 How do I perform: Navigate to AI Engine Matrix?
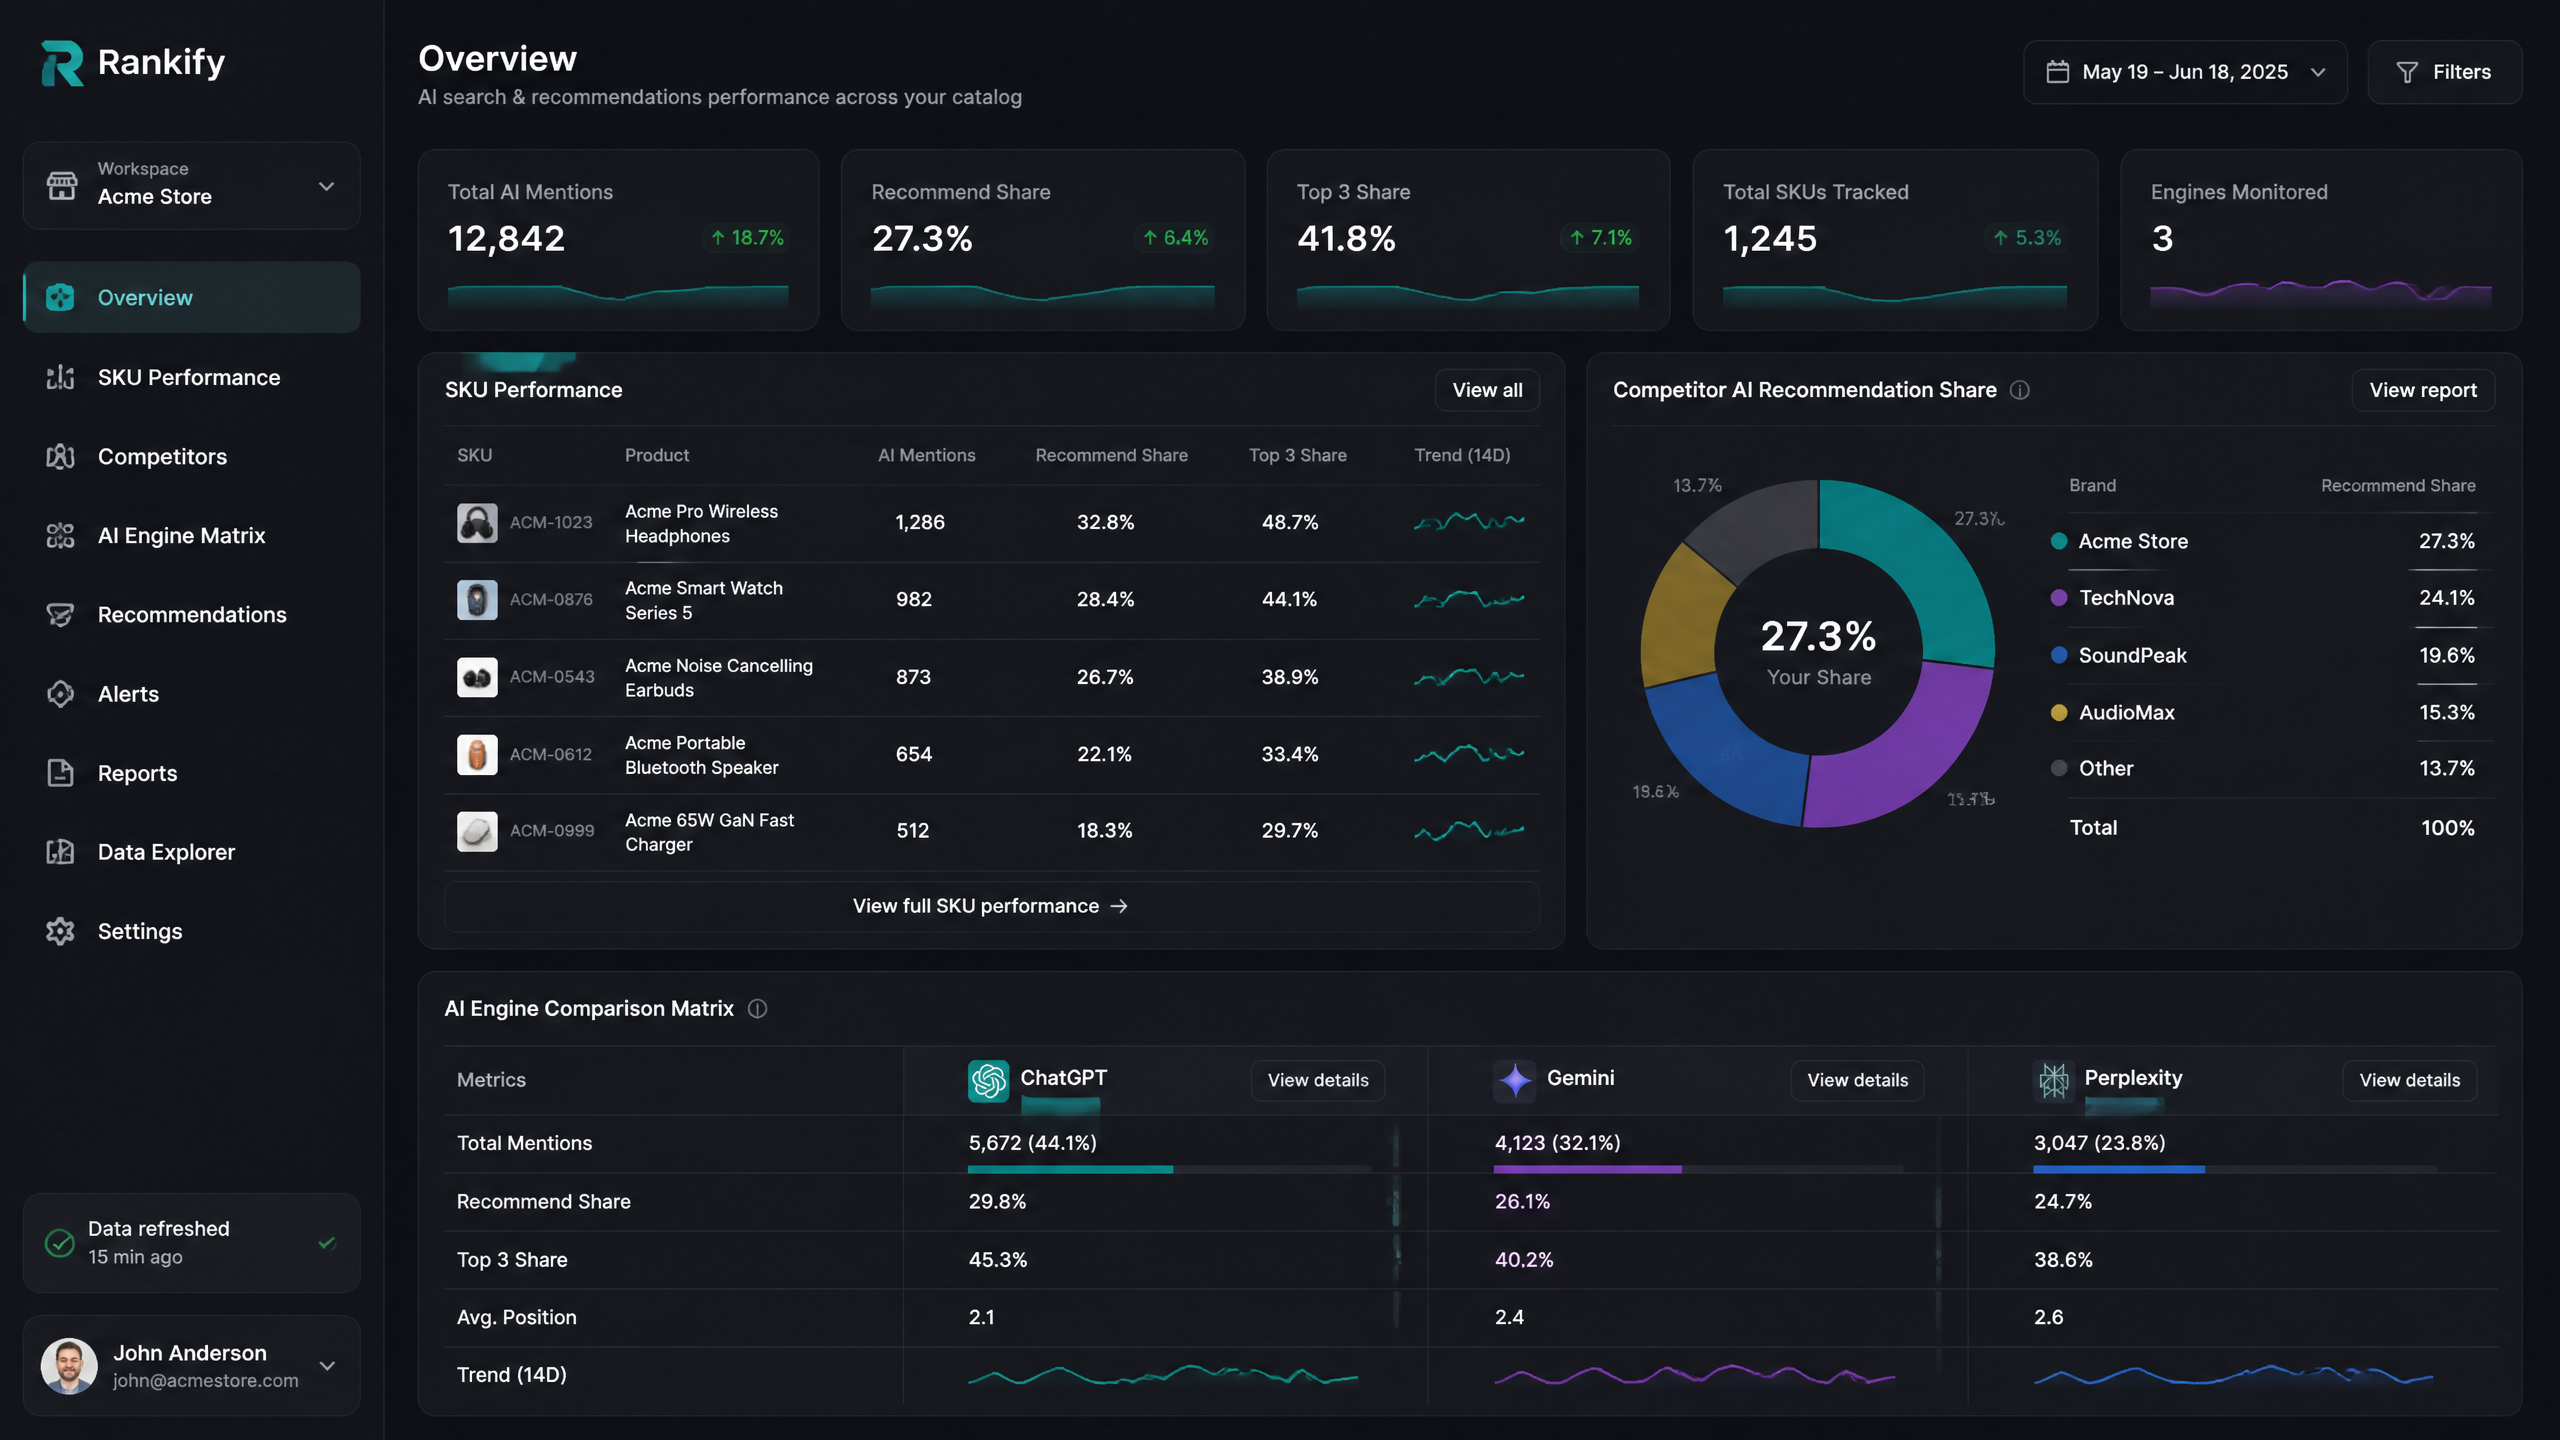click(x=192, y=535)
